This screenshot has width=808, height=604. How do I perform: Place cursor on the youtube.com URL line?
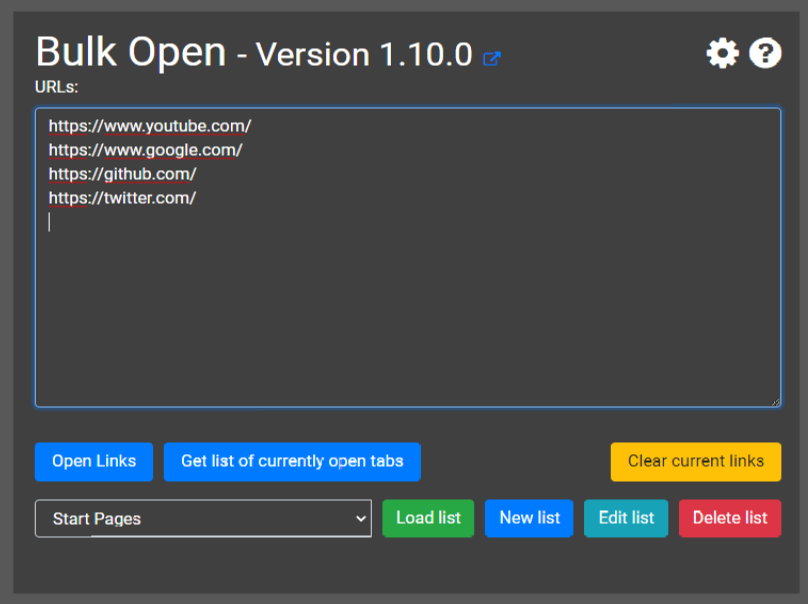150,126
